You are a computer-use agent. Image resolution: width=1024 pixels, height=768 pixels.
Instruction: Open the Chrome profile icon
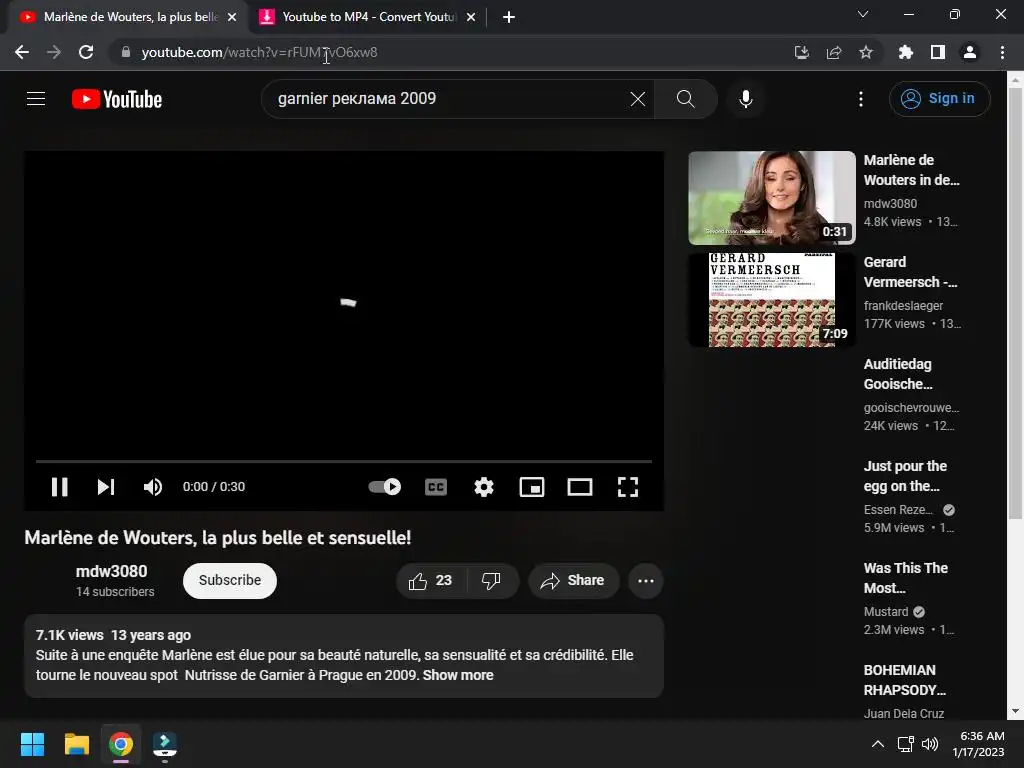pos(970,52)
